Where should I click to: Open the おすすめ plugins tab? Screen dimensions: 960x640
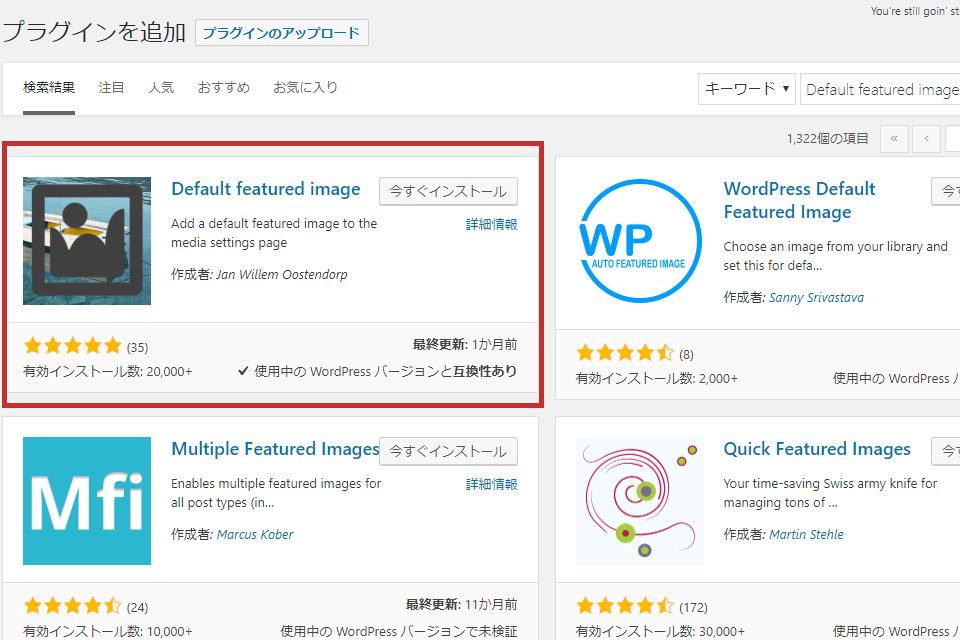coord(223,88)
